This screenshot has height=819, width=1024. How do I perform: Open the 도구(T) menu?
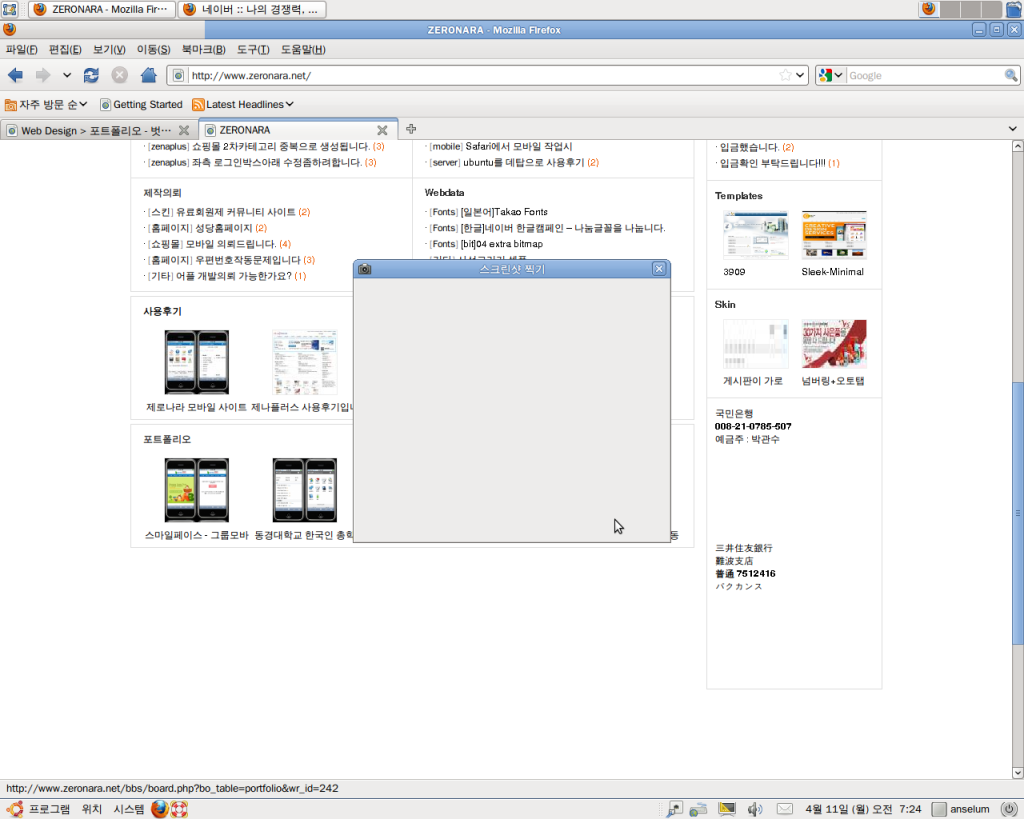pos(253,49)
